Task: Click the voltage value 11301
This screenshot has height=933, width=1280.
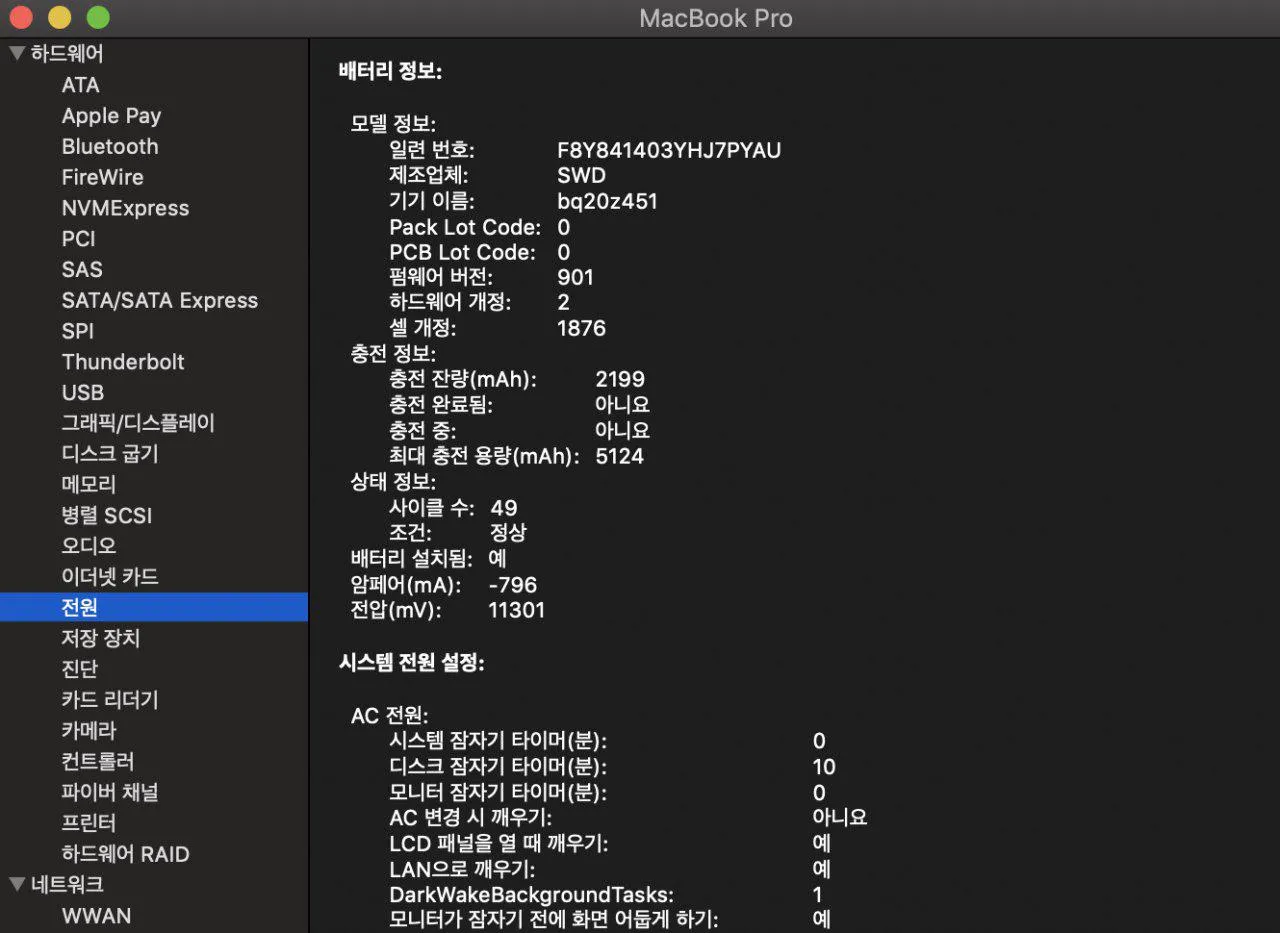Action: (517, 610)
